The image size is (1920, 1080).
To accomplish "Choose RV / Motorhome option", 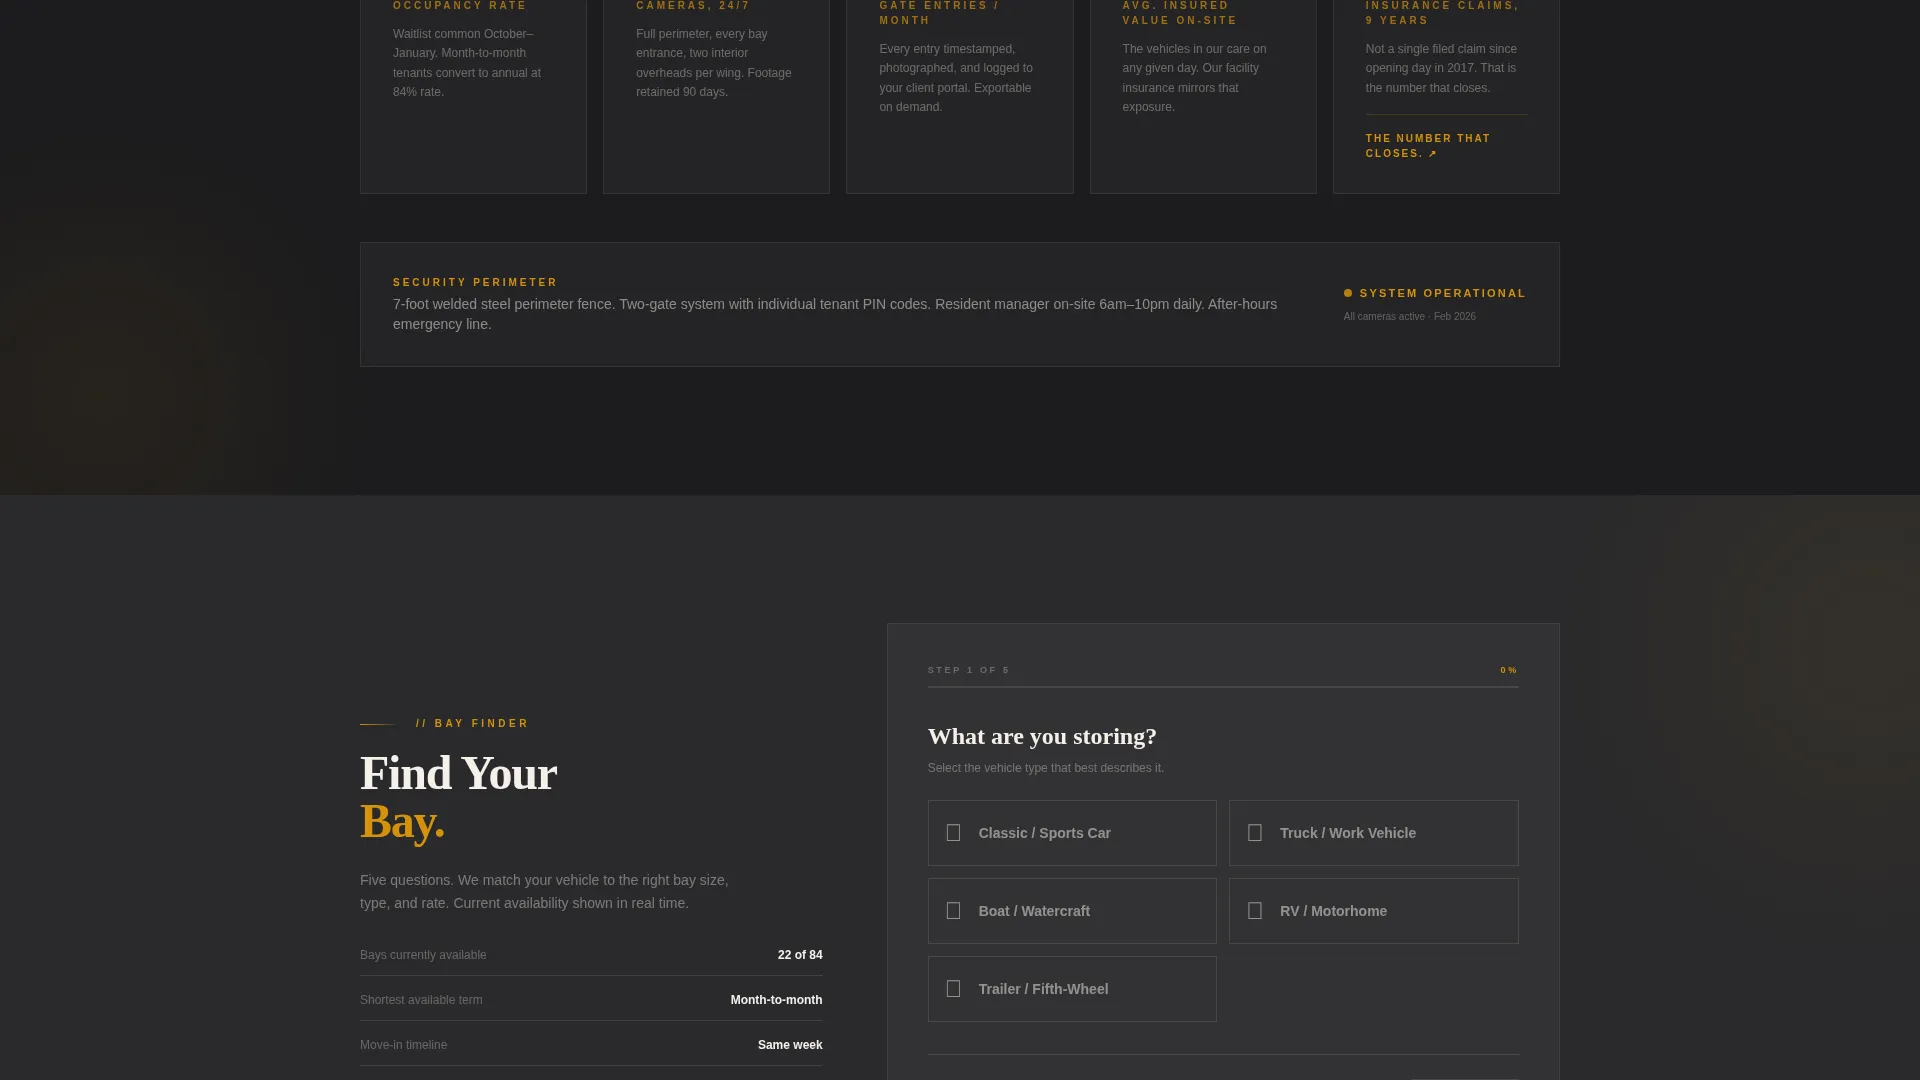I will 1373,911.
